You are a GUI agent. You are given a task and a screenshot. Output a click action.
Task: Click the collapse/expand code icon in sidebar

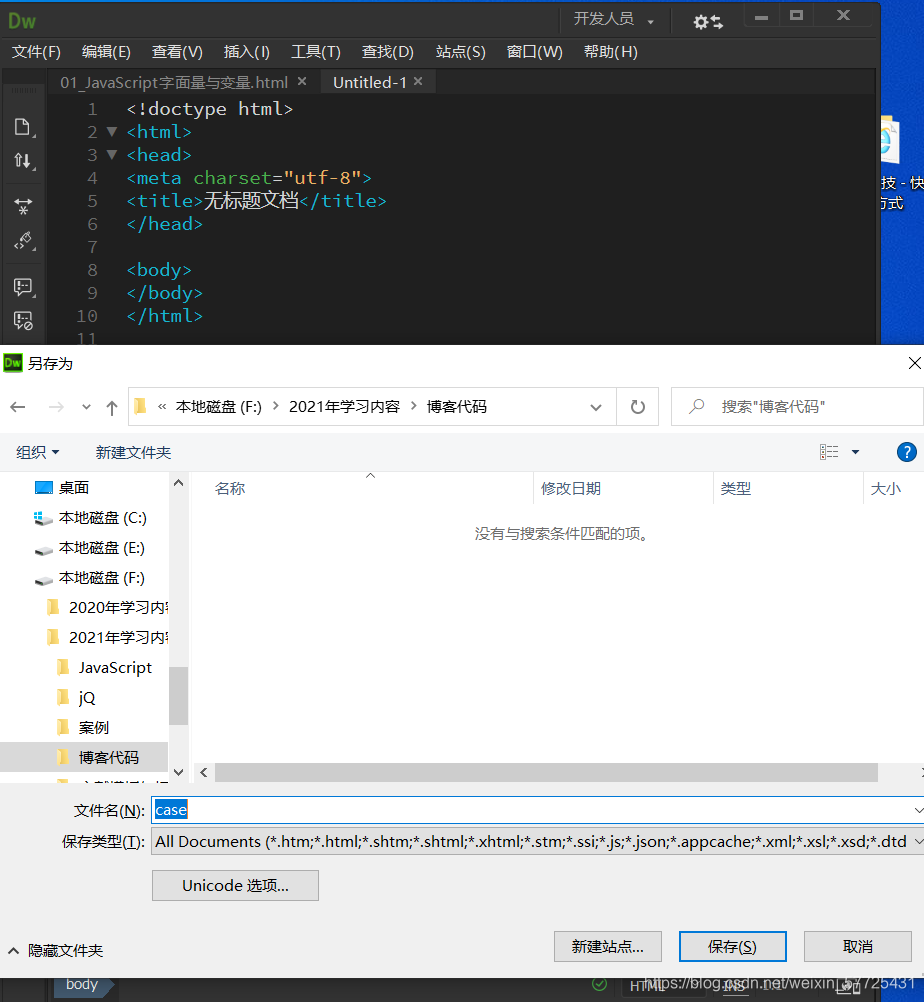[23, 206]
